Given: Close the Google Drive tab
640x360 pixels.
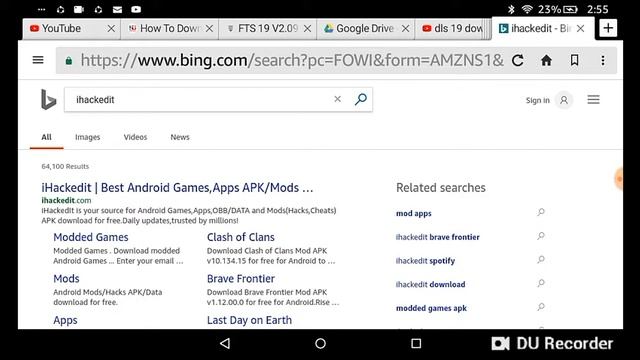Looking at the screenshot, I should 405,29.
